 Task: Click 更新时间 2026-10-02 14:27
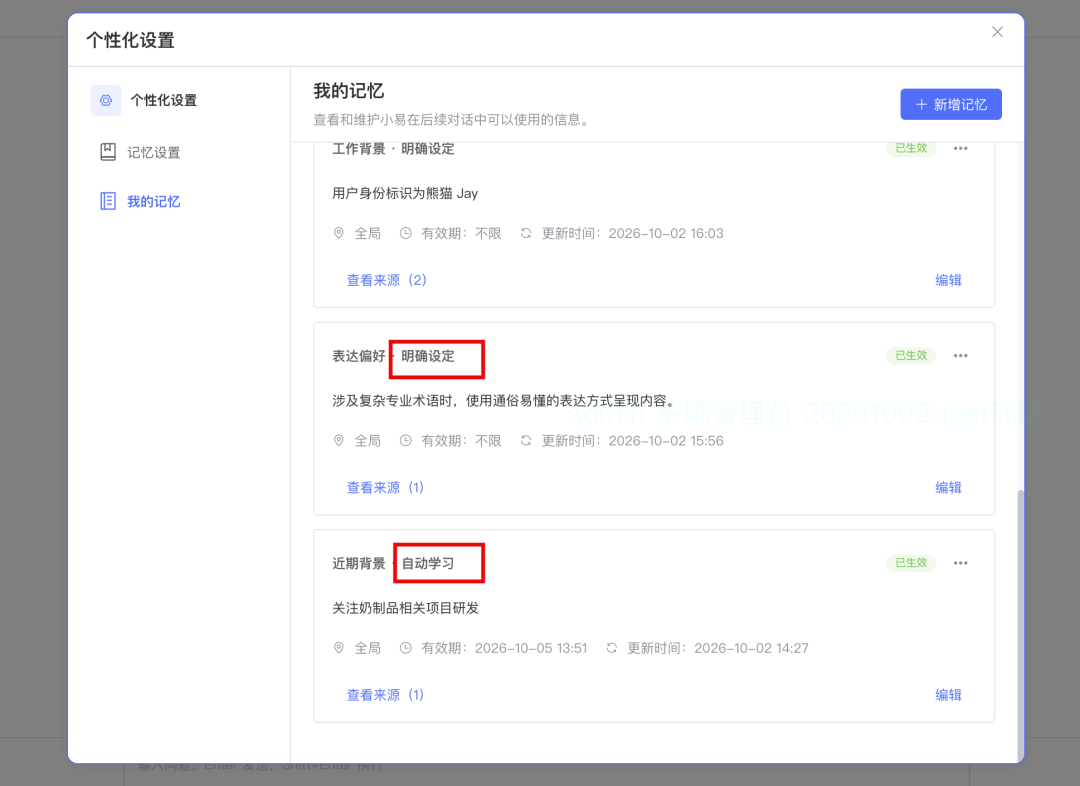718,648
